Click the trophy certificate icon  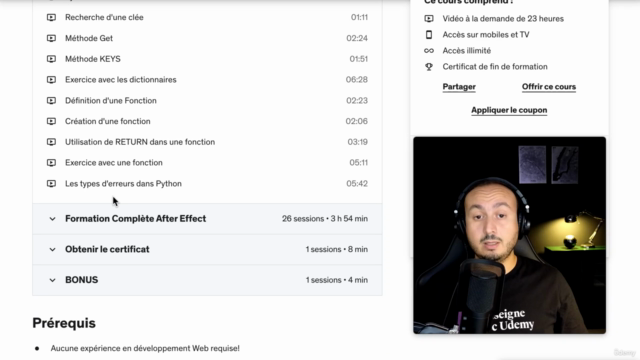429,67
